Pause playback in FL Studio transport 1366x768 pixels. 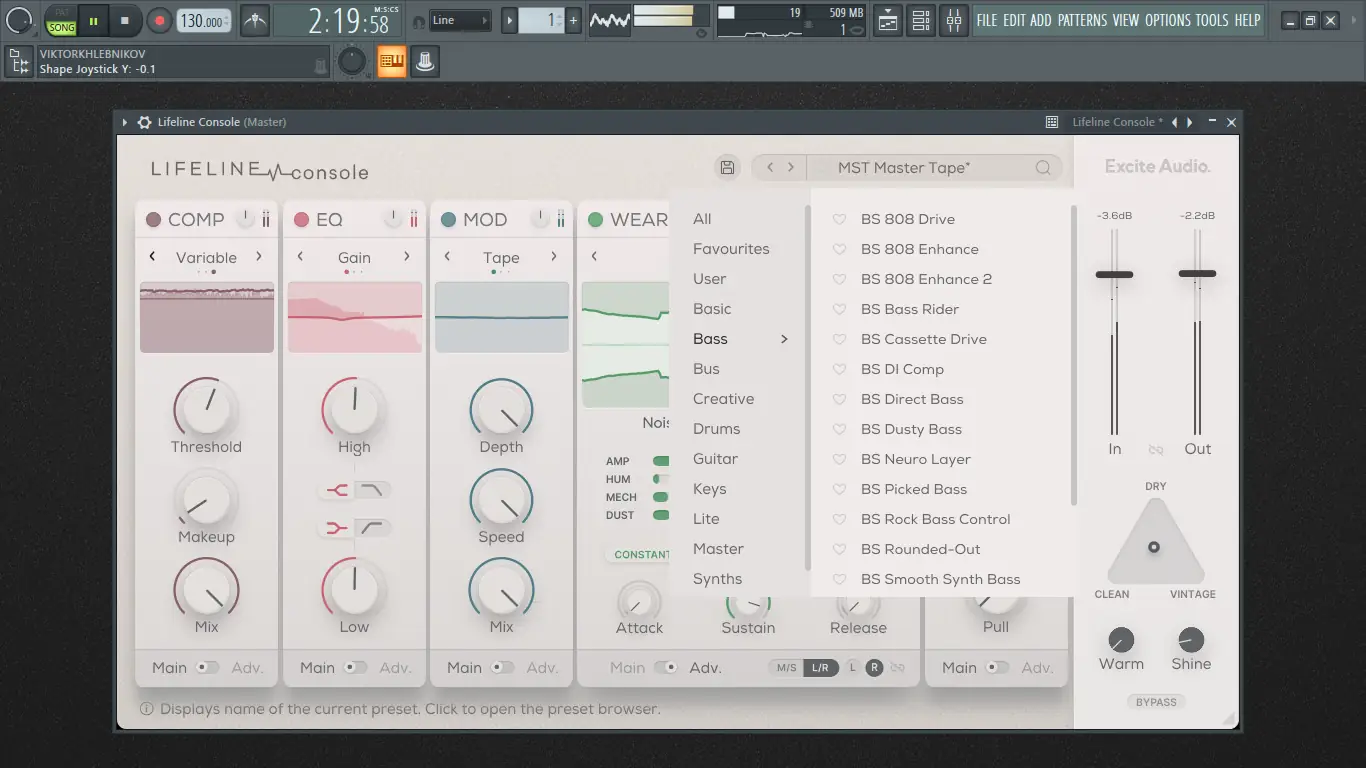93,20
